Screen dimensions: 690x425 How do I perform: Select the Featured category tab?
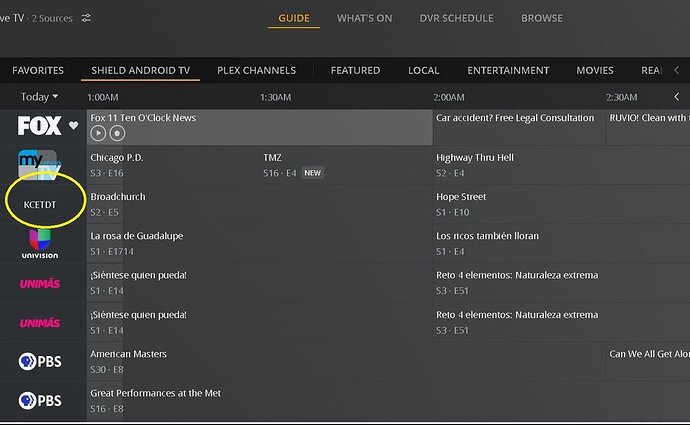(355, 70)
